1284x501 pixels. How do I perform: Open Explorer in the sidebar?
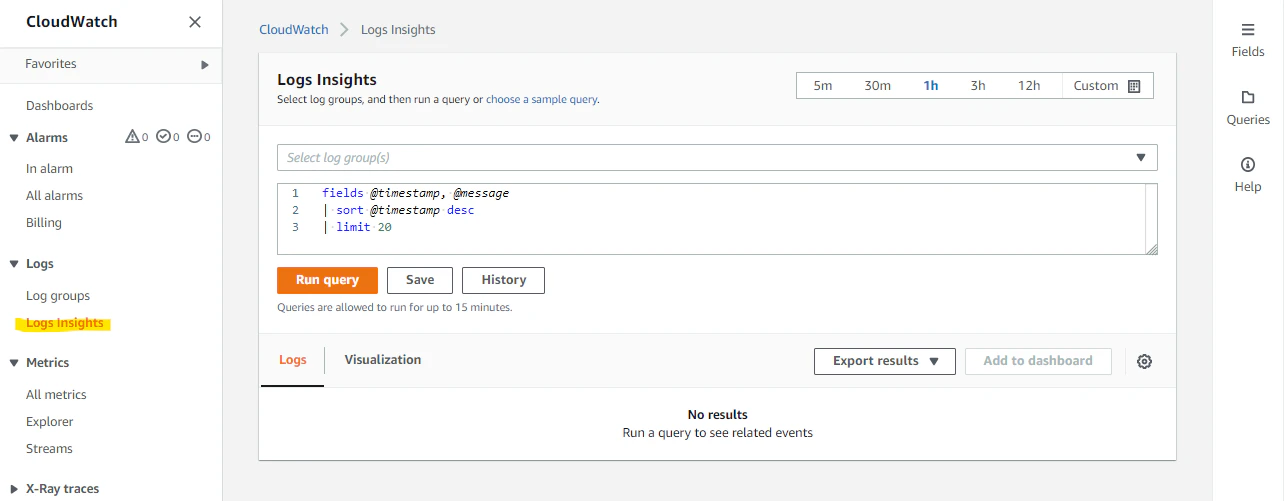50,422
